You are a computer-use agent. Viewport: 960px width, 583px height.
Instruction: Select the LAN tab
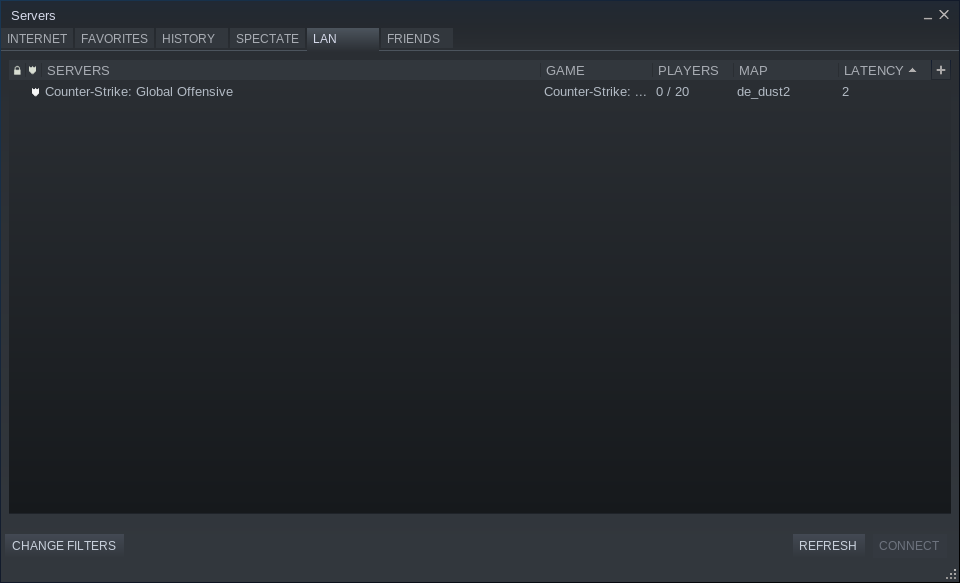343,39
